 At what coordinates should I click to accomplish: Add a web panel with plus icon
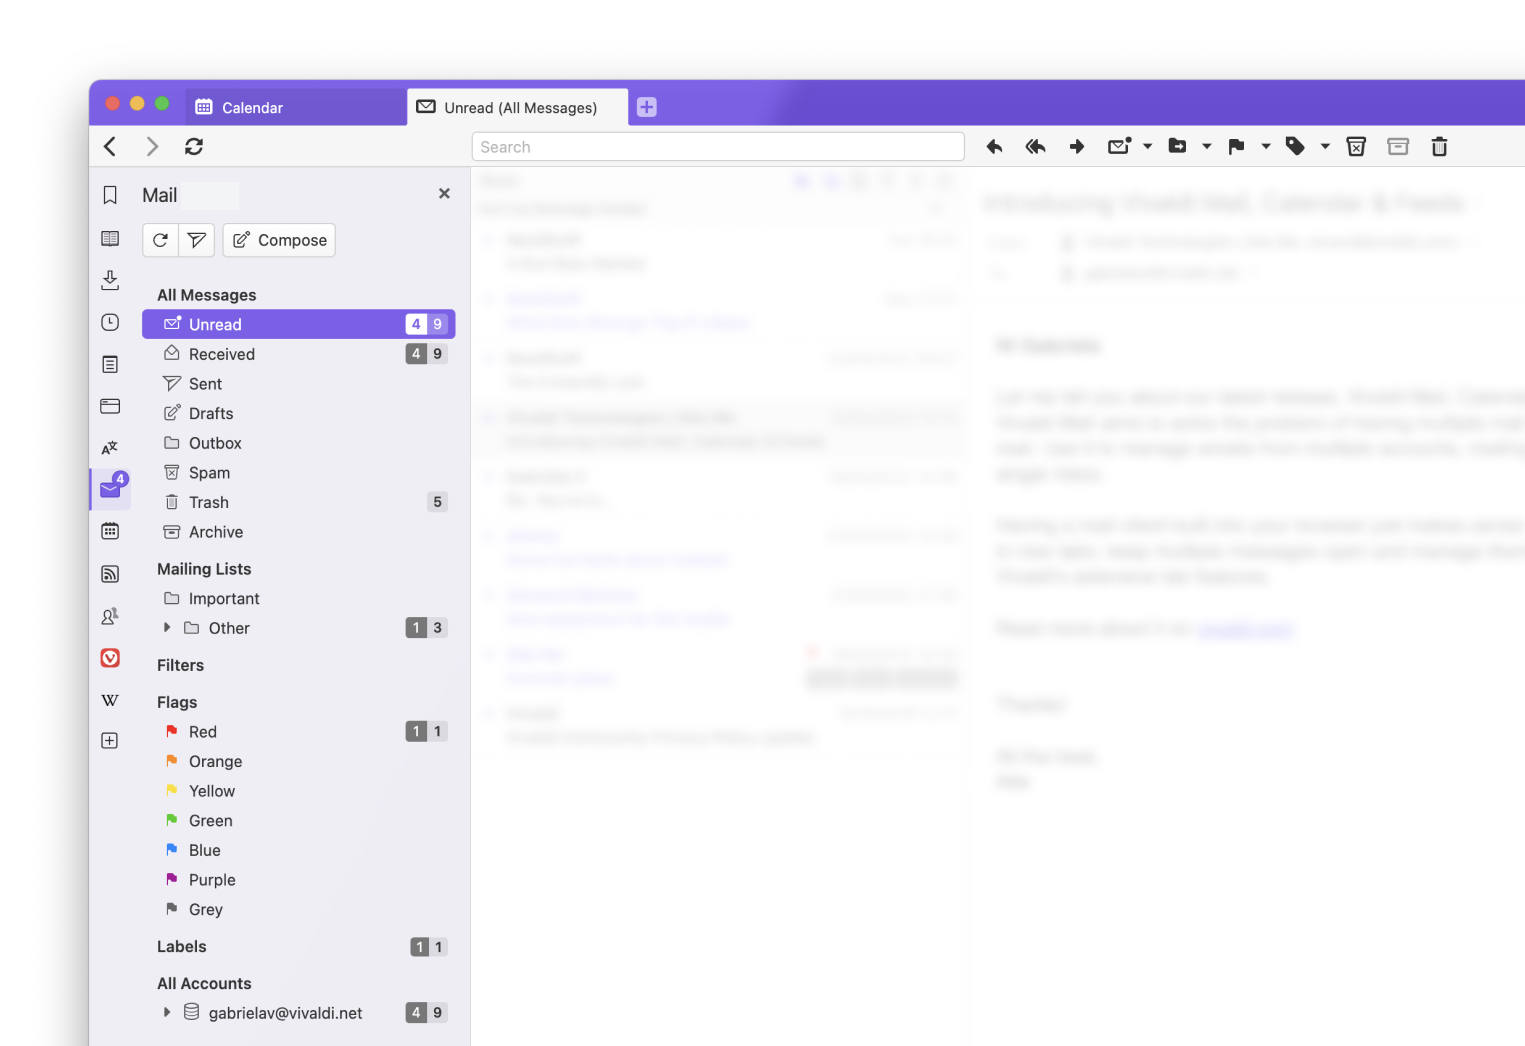pyautogui.click(x=110, y=741)
